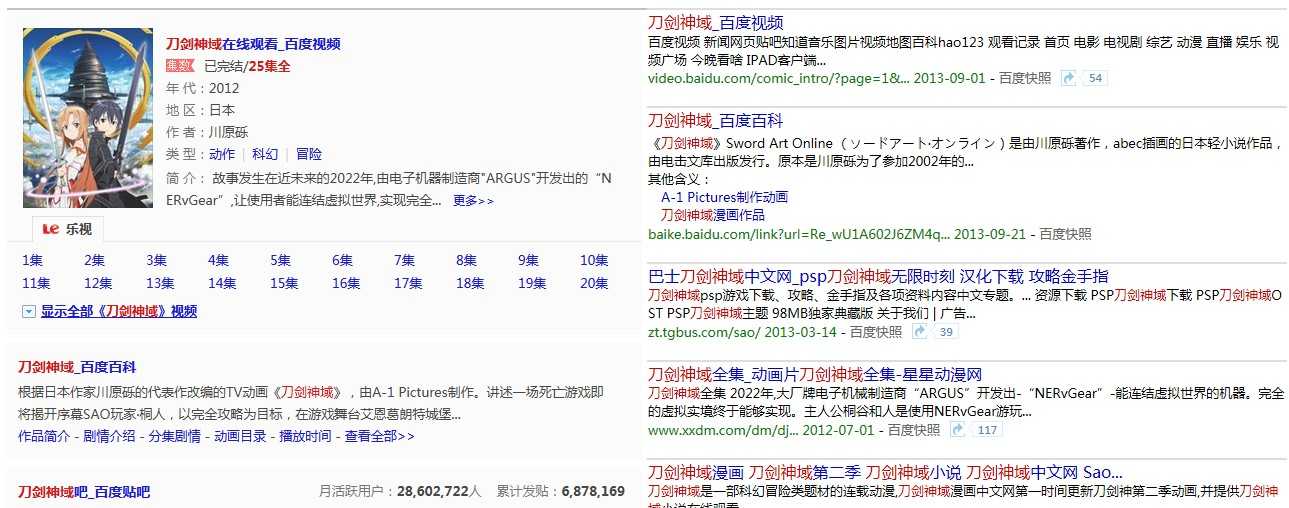1289x508 pixels.
Task: Open the 播放时间 sub-link
Action: tap(305, 436)
